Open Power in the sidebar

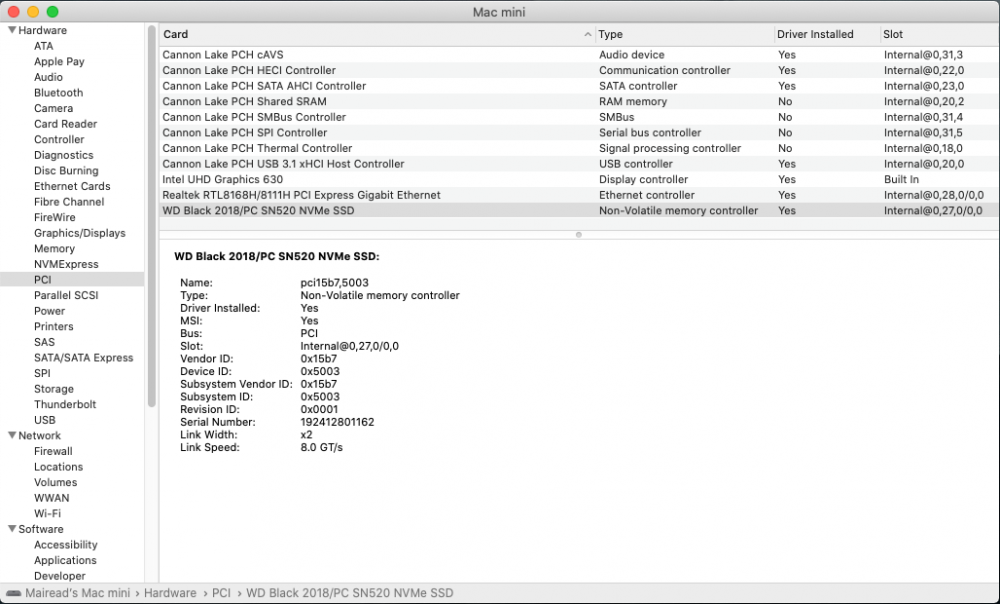[x=50, y=311]
